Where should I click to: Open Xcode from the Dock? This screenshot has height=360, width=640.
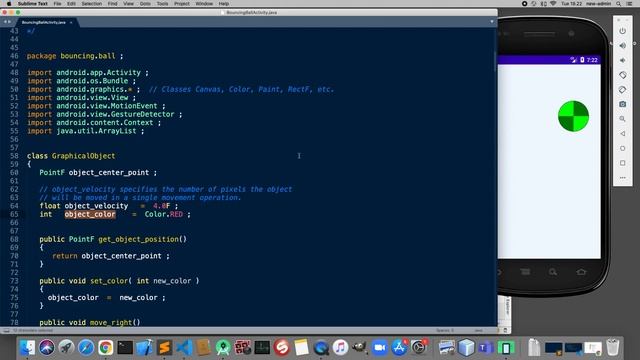click(144, 347)
